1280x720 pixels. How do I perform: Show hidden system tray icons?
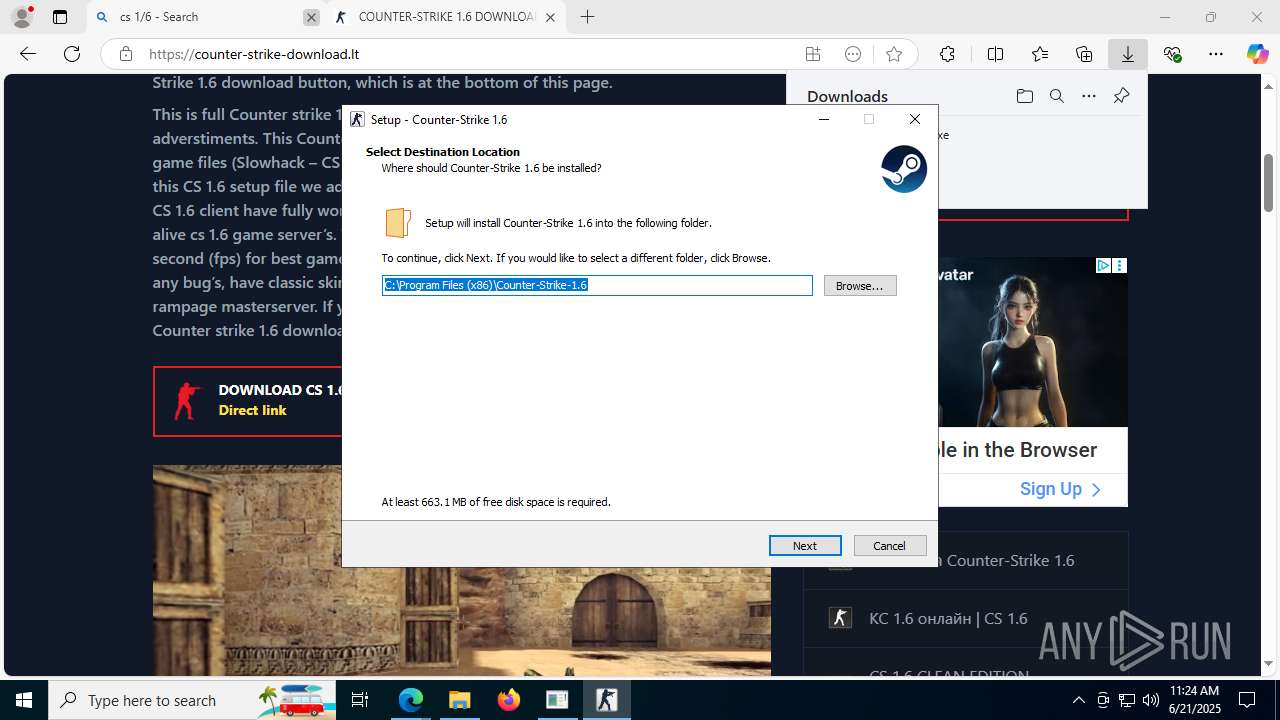tap(1078, 700)
